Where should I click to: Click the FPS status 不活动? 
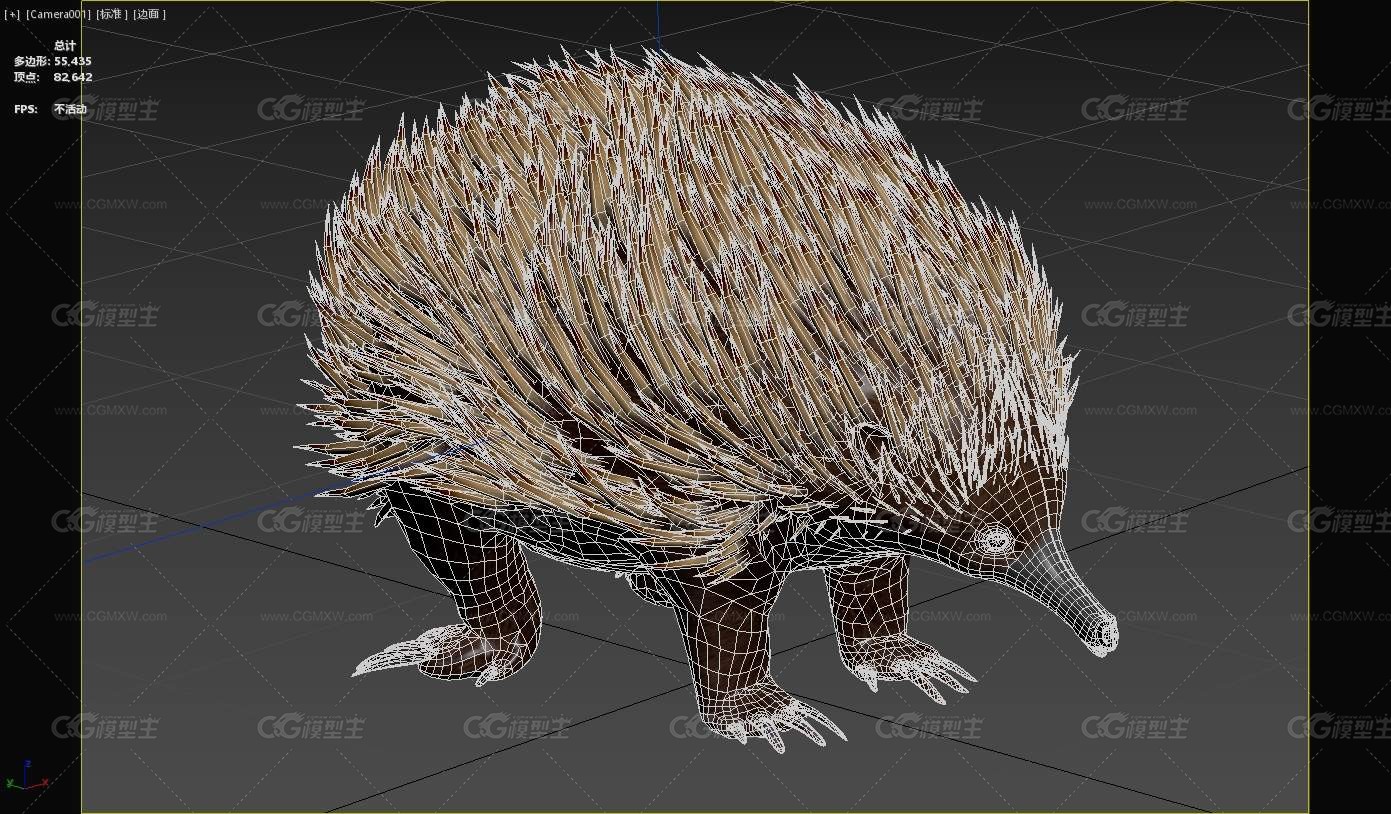pos(70,109)
